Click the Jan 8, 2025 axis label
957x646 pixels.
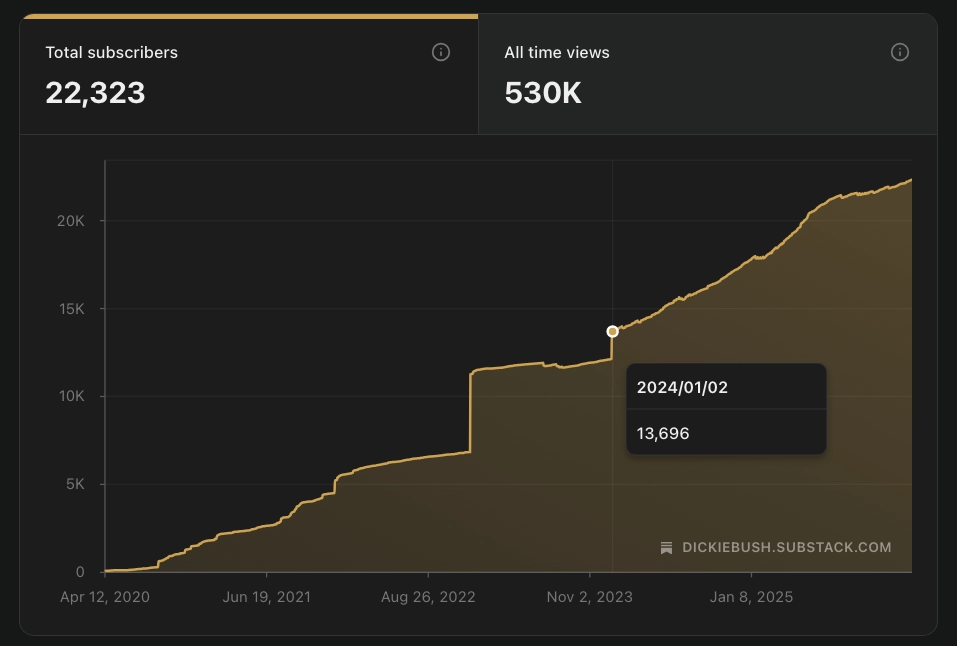coord(751,597)
